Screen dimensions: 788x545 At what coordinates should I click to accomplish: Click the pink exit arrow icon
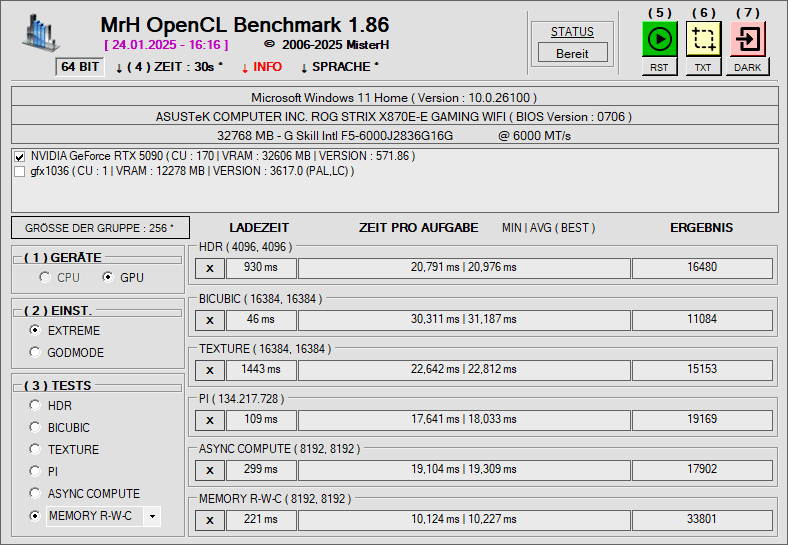747,39
